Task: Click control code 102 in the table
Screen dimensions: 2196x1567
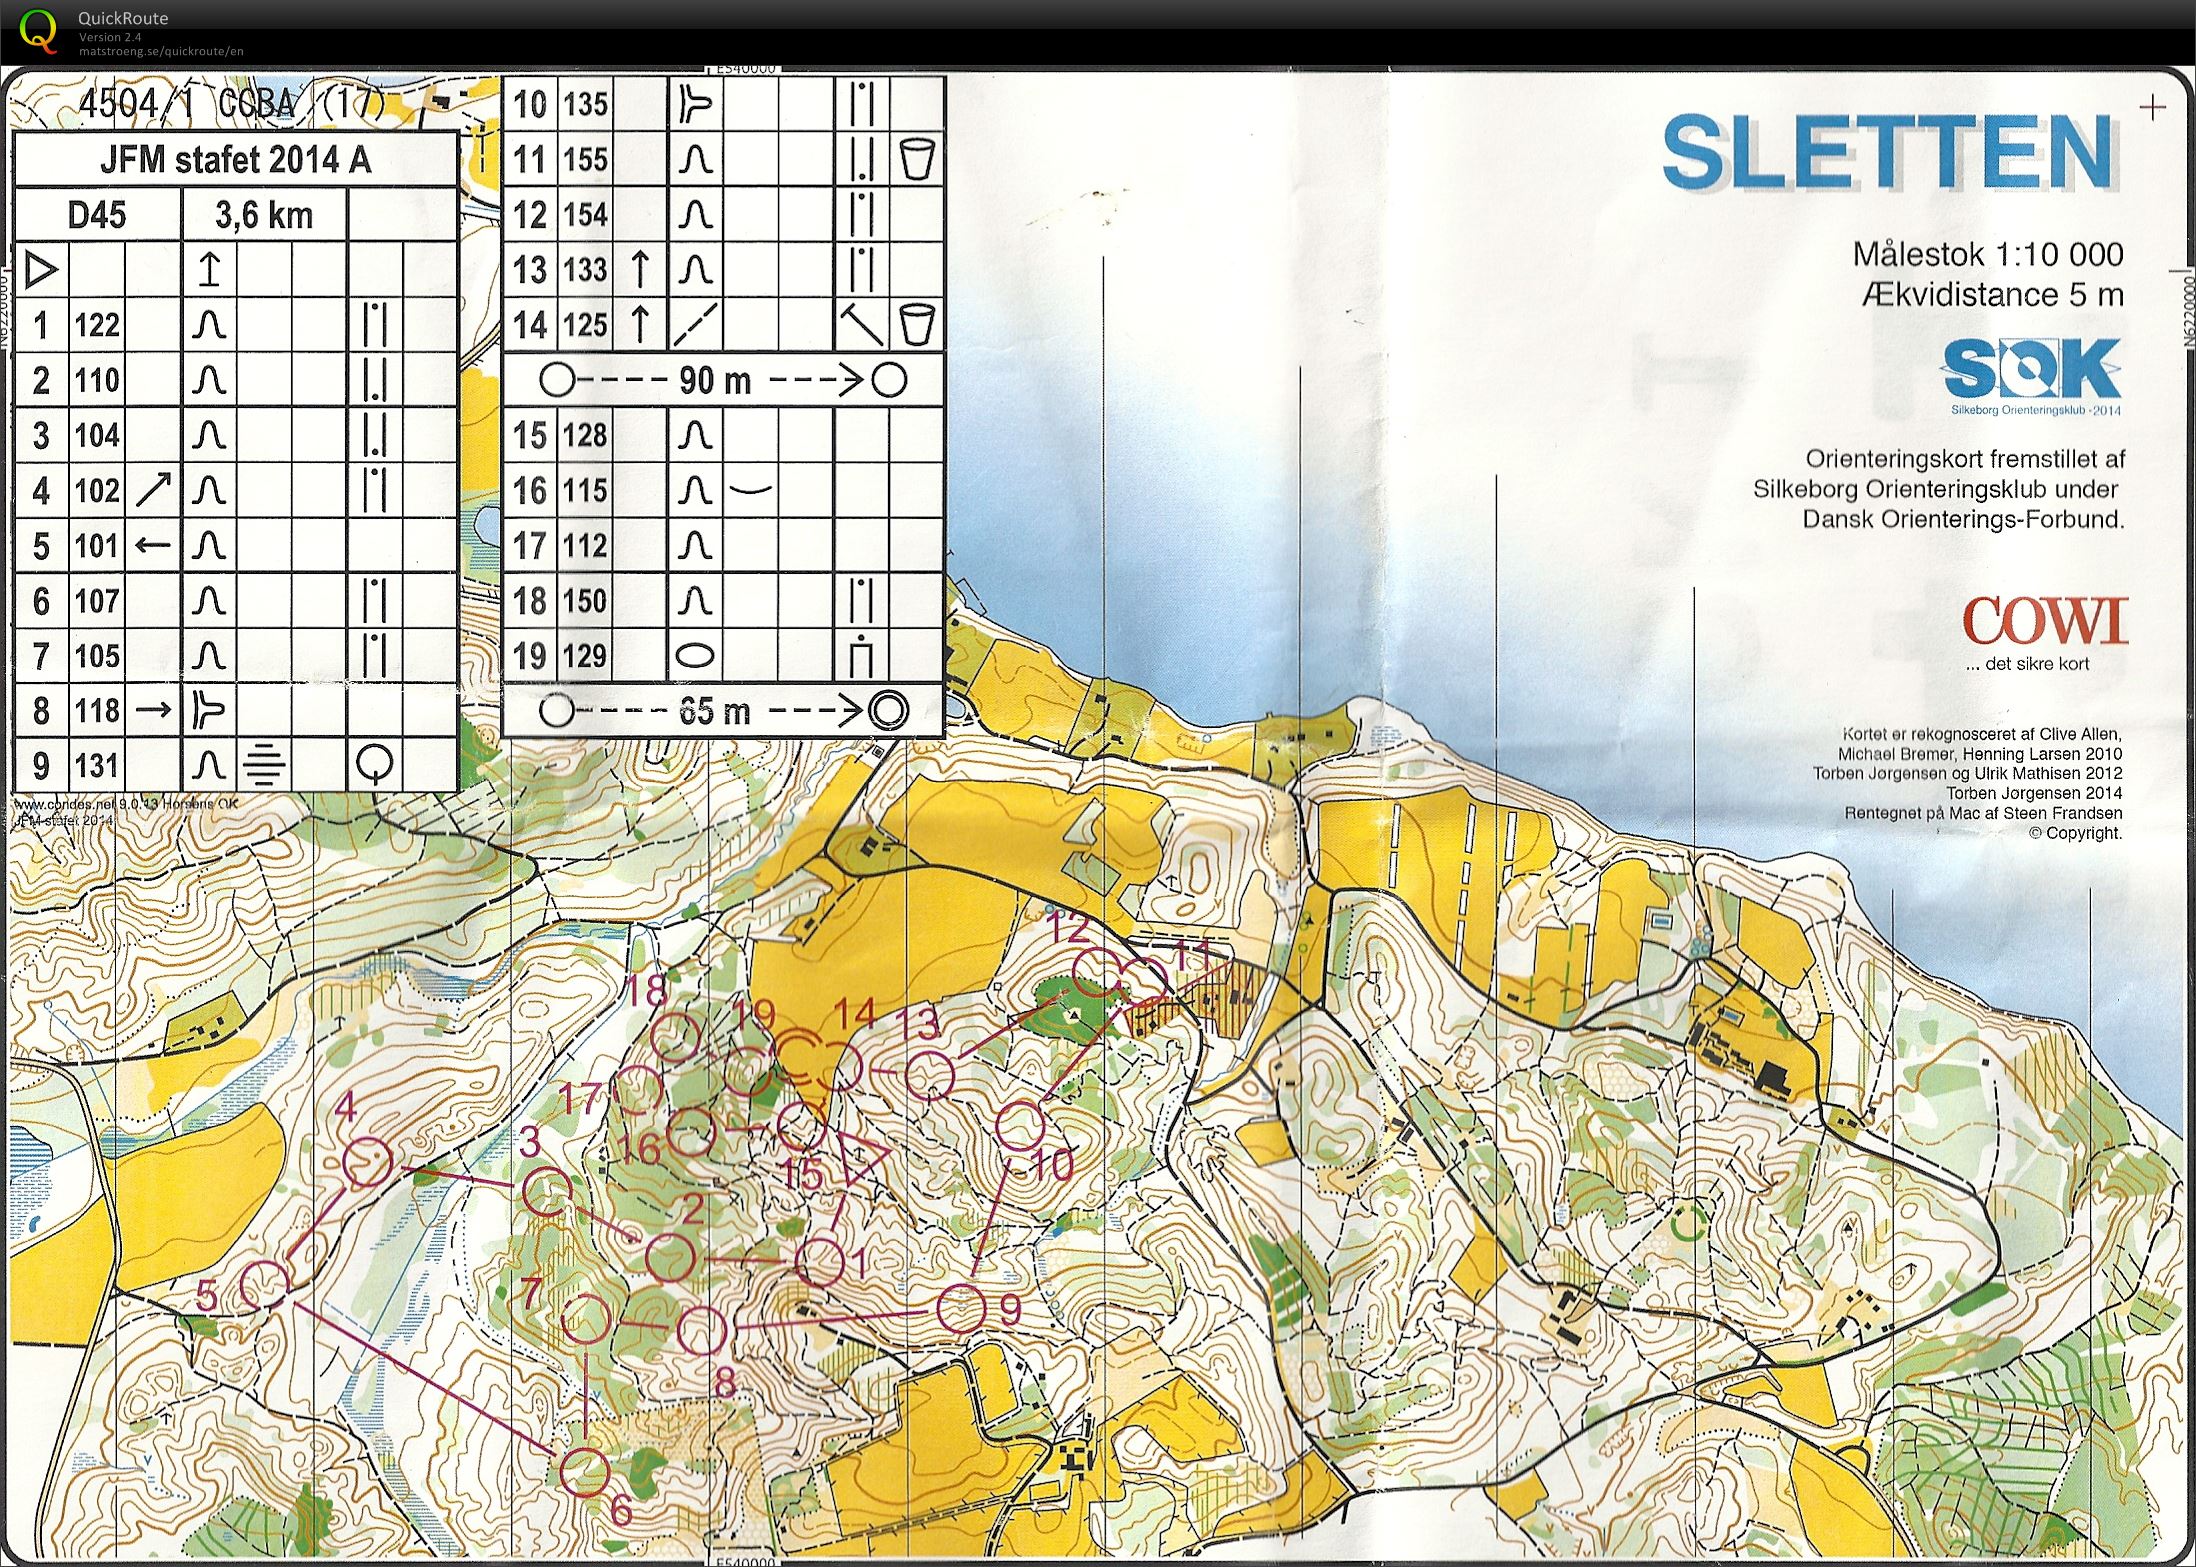Action: (x=97, y=490)
